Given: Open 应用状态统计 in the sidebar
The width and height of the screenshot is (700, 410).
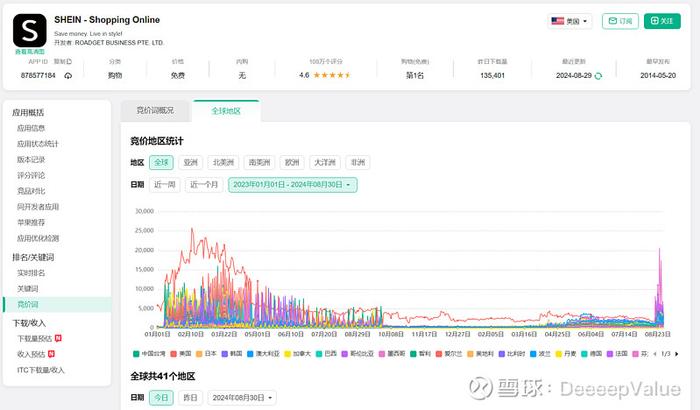Looking at the screenshot, I should coord(38,144).
